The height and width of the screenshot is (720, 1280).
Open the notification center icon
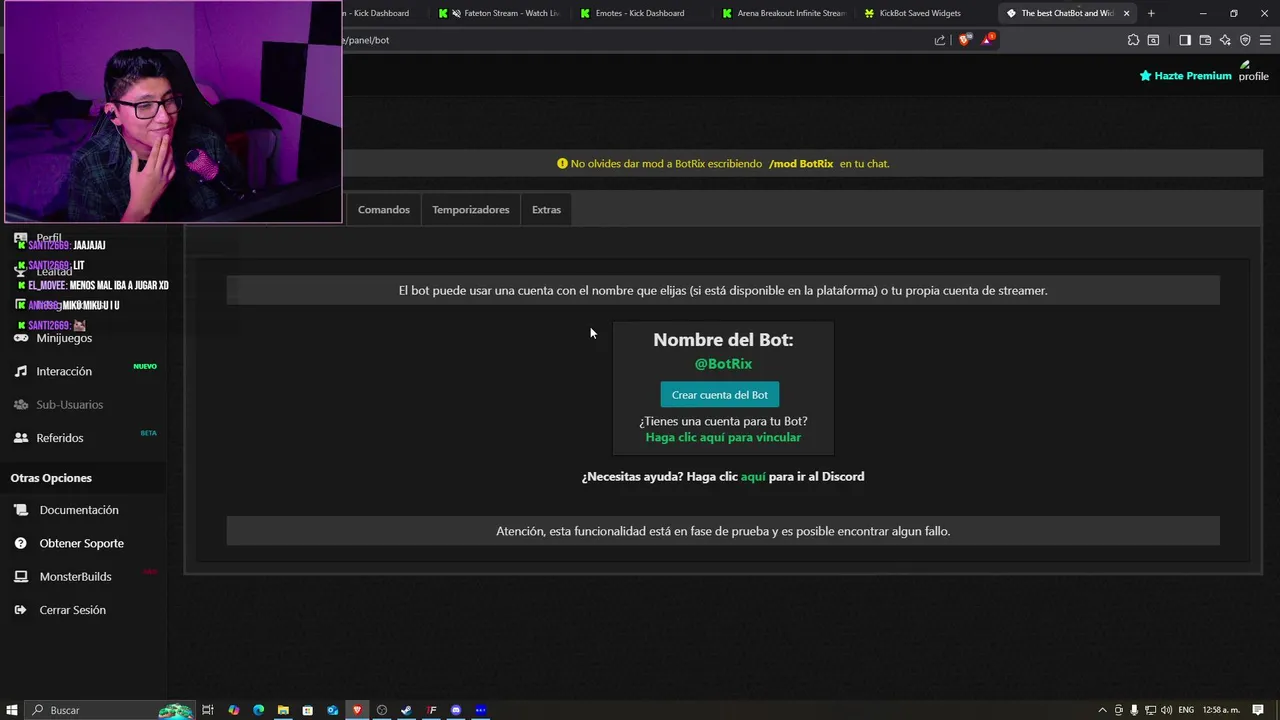1258,710
